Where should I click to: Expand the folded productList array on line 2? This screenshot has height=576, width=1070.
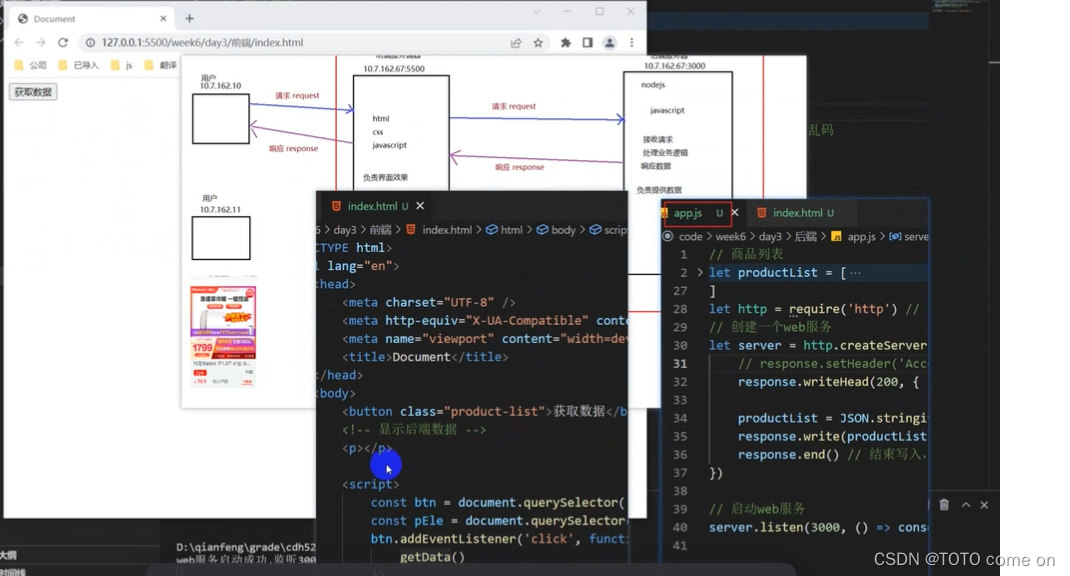click(x=698, y=272)
